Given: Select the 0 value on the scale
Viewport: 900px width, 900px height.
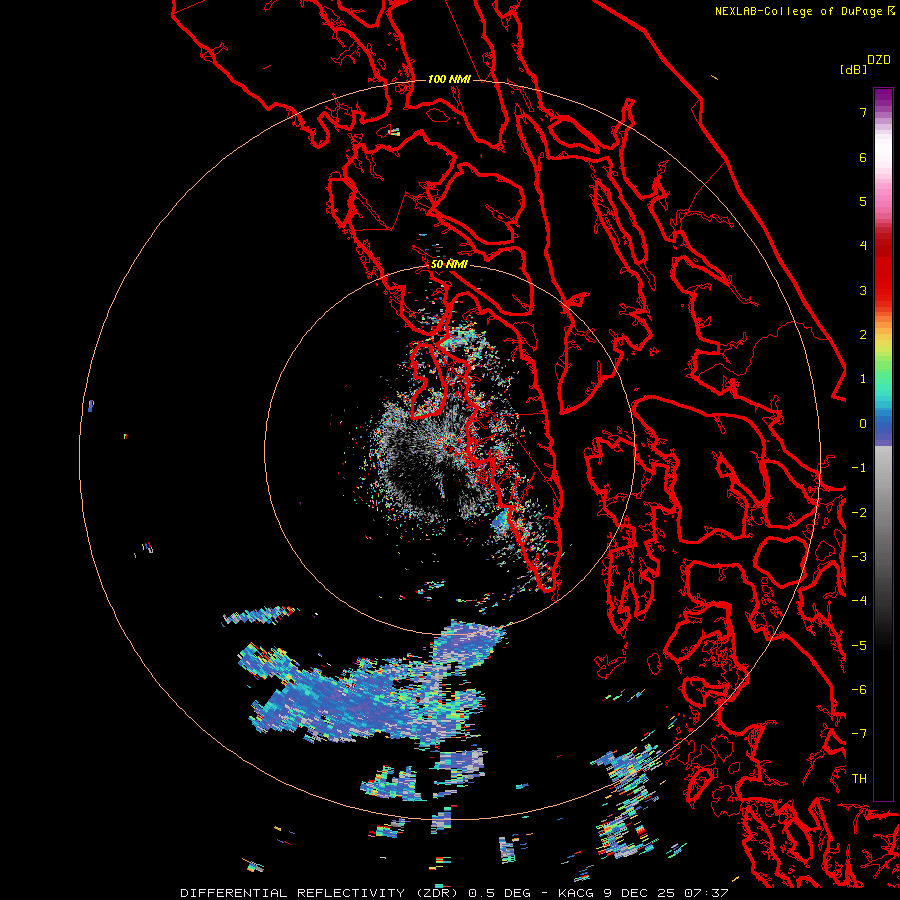Looking at the screenshot, I should point(863,424).
